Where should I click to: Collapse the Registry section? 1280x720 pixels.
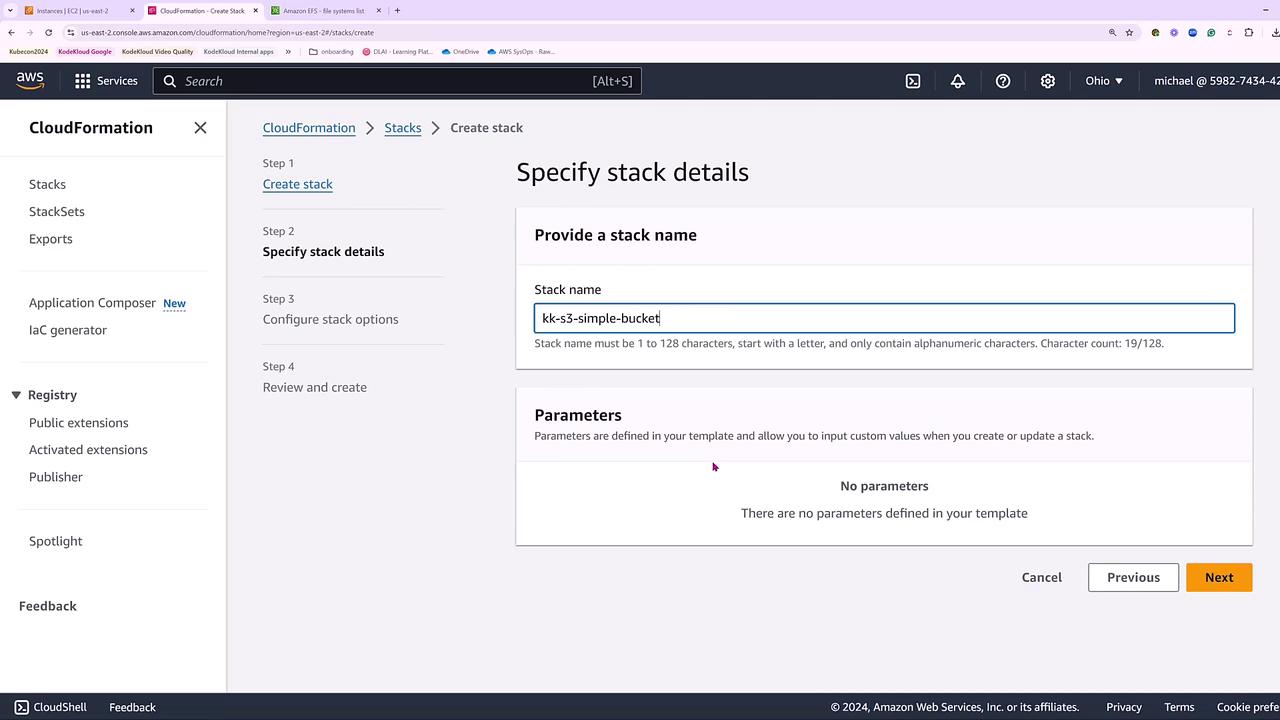[16, 395]
